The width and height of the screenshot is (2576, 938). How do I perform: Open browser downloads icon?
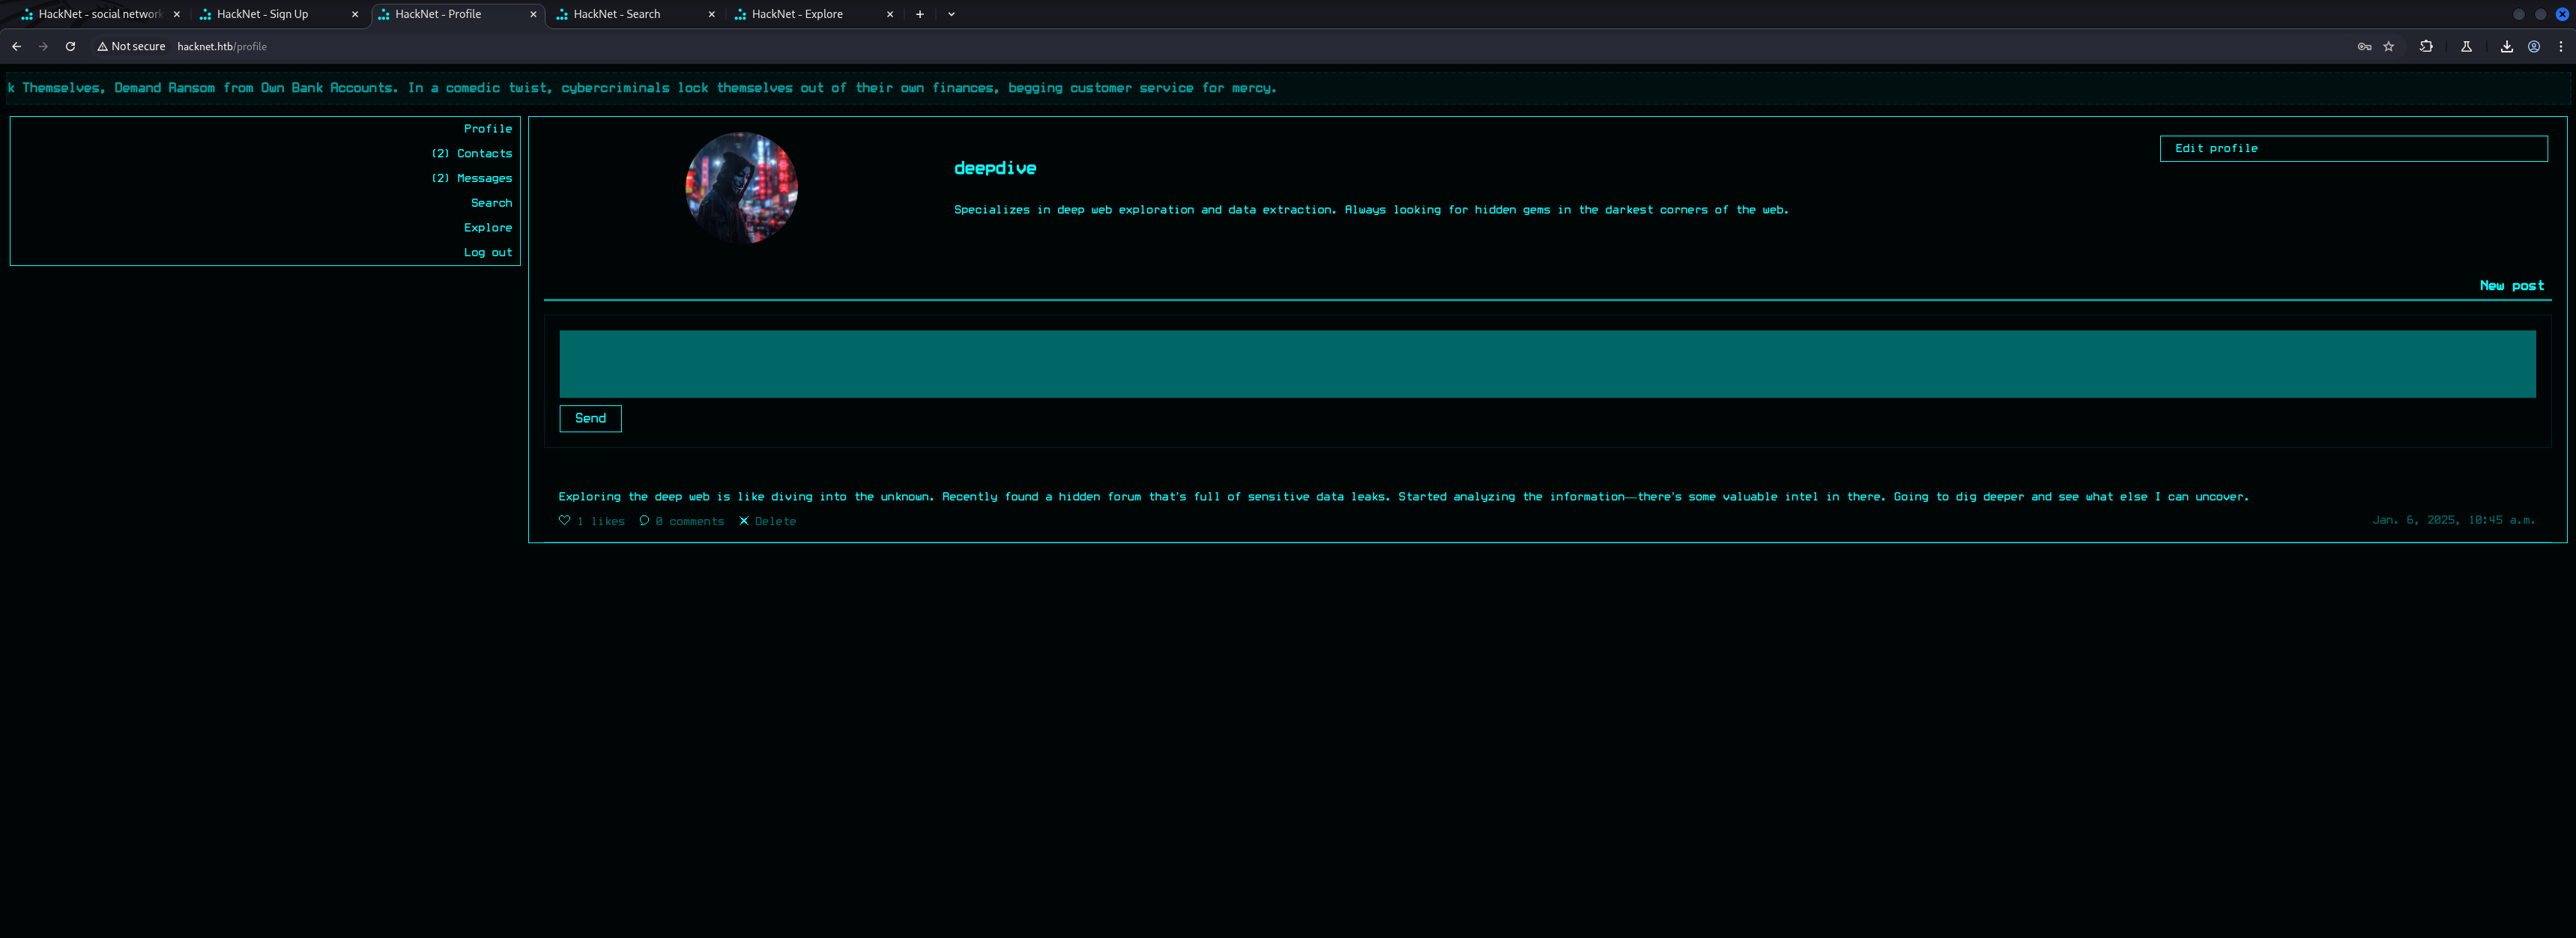(2507, 46)
